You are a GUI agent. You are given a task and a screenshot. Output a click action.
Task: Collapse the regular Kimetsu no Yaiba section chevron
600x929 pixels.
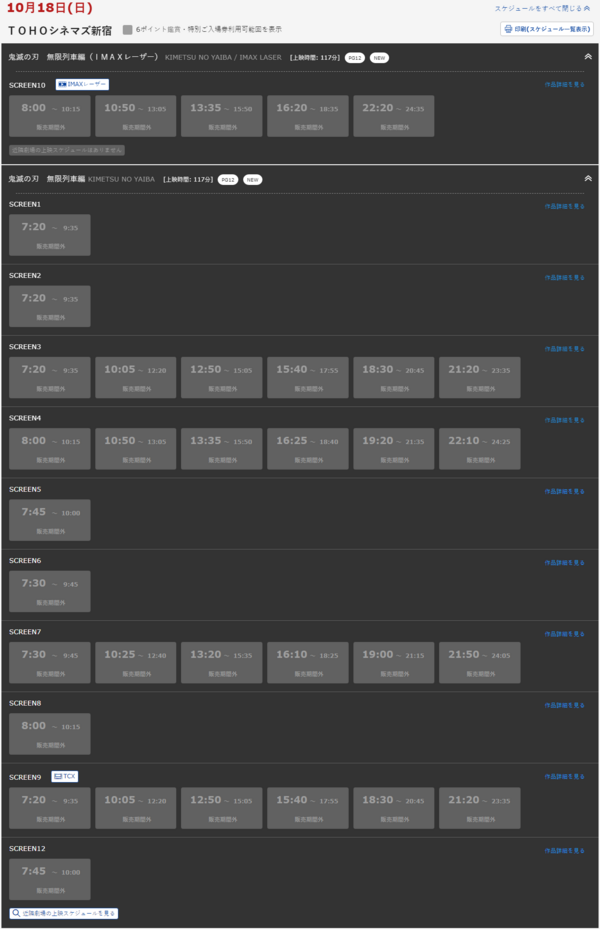(588, 178)
